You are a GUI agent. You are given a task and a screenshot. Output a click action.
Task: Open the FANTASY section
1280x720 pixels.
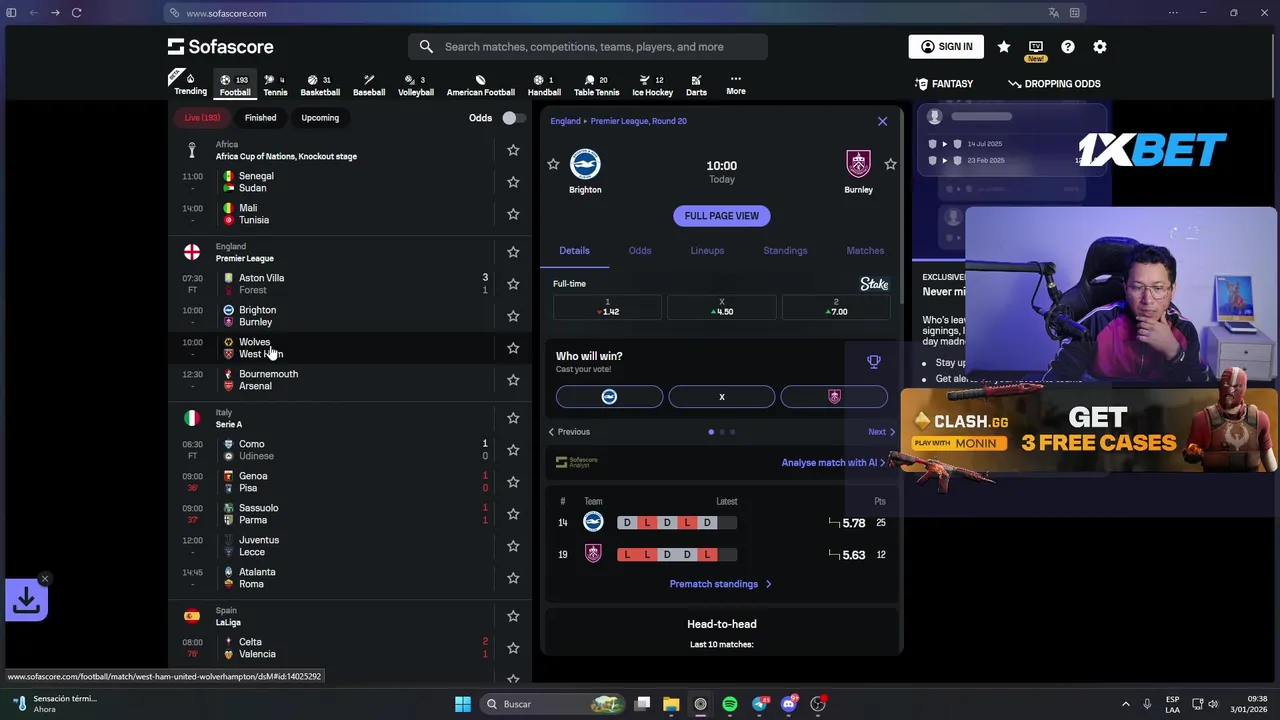[x=944, y=84]
